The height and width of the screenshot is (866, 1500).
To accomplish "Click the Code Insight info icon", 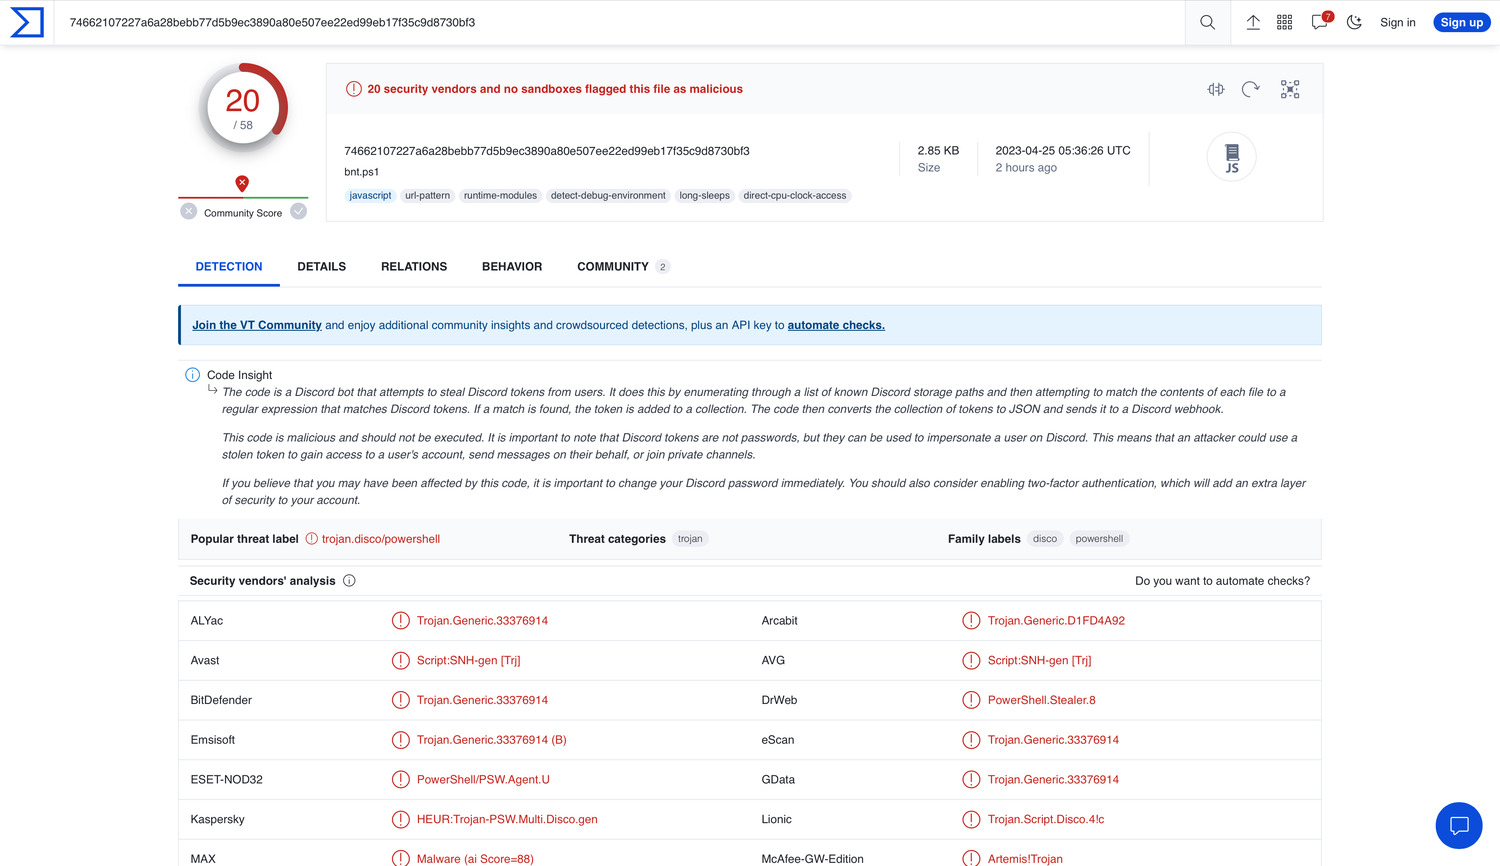I will pyautogui.click(x=192, y=375).
